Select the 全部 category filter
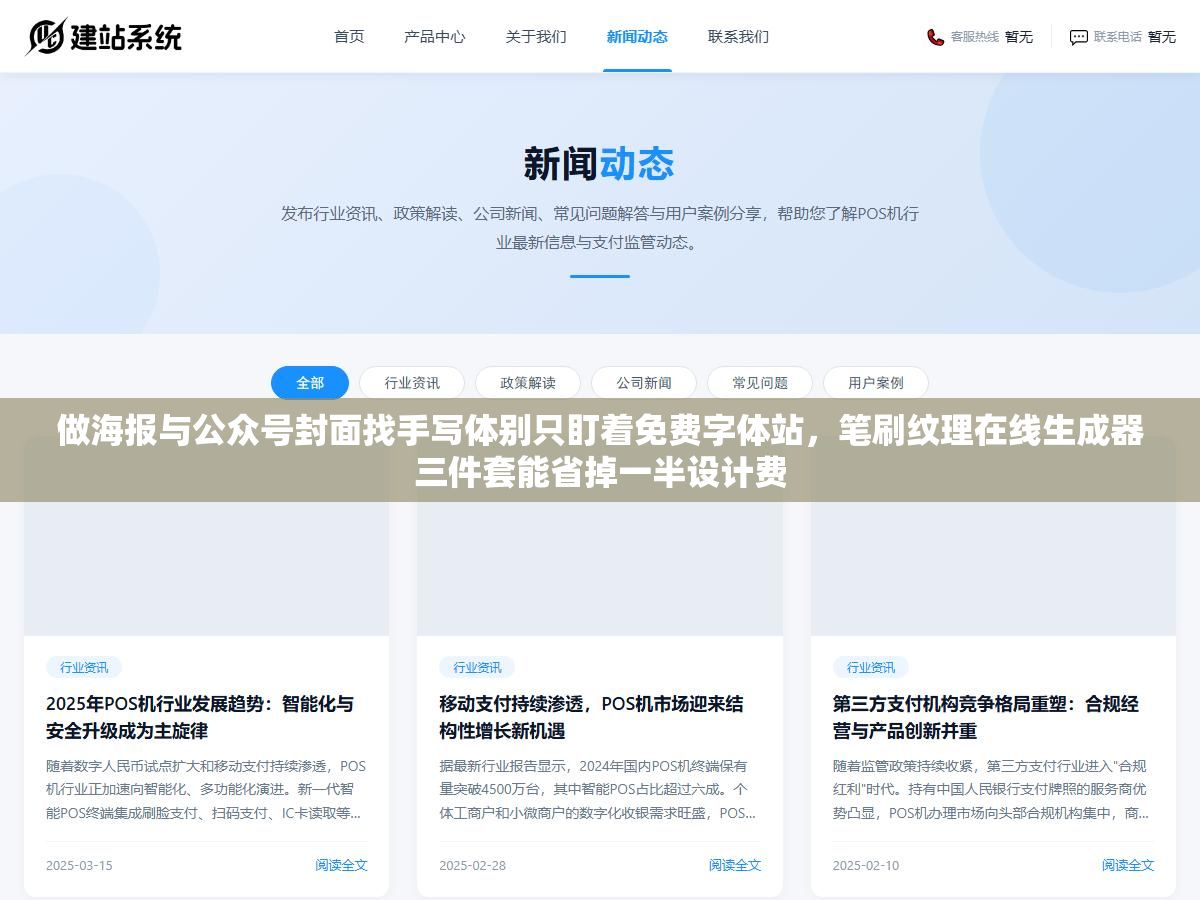This screenshot has height=900, width=1200. point(310,383)
